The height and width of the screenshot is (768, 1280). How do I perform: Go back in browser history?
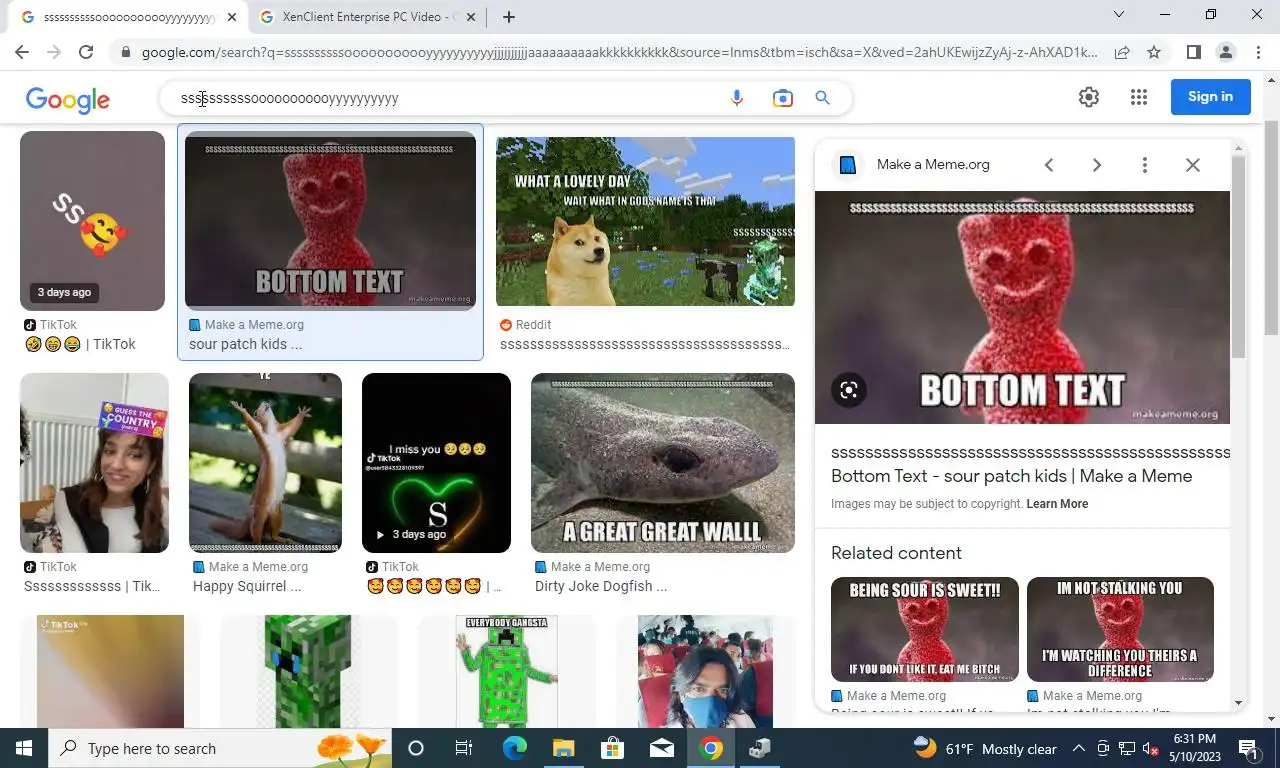pos(22,52)
